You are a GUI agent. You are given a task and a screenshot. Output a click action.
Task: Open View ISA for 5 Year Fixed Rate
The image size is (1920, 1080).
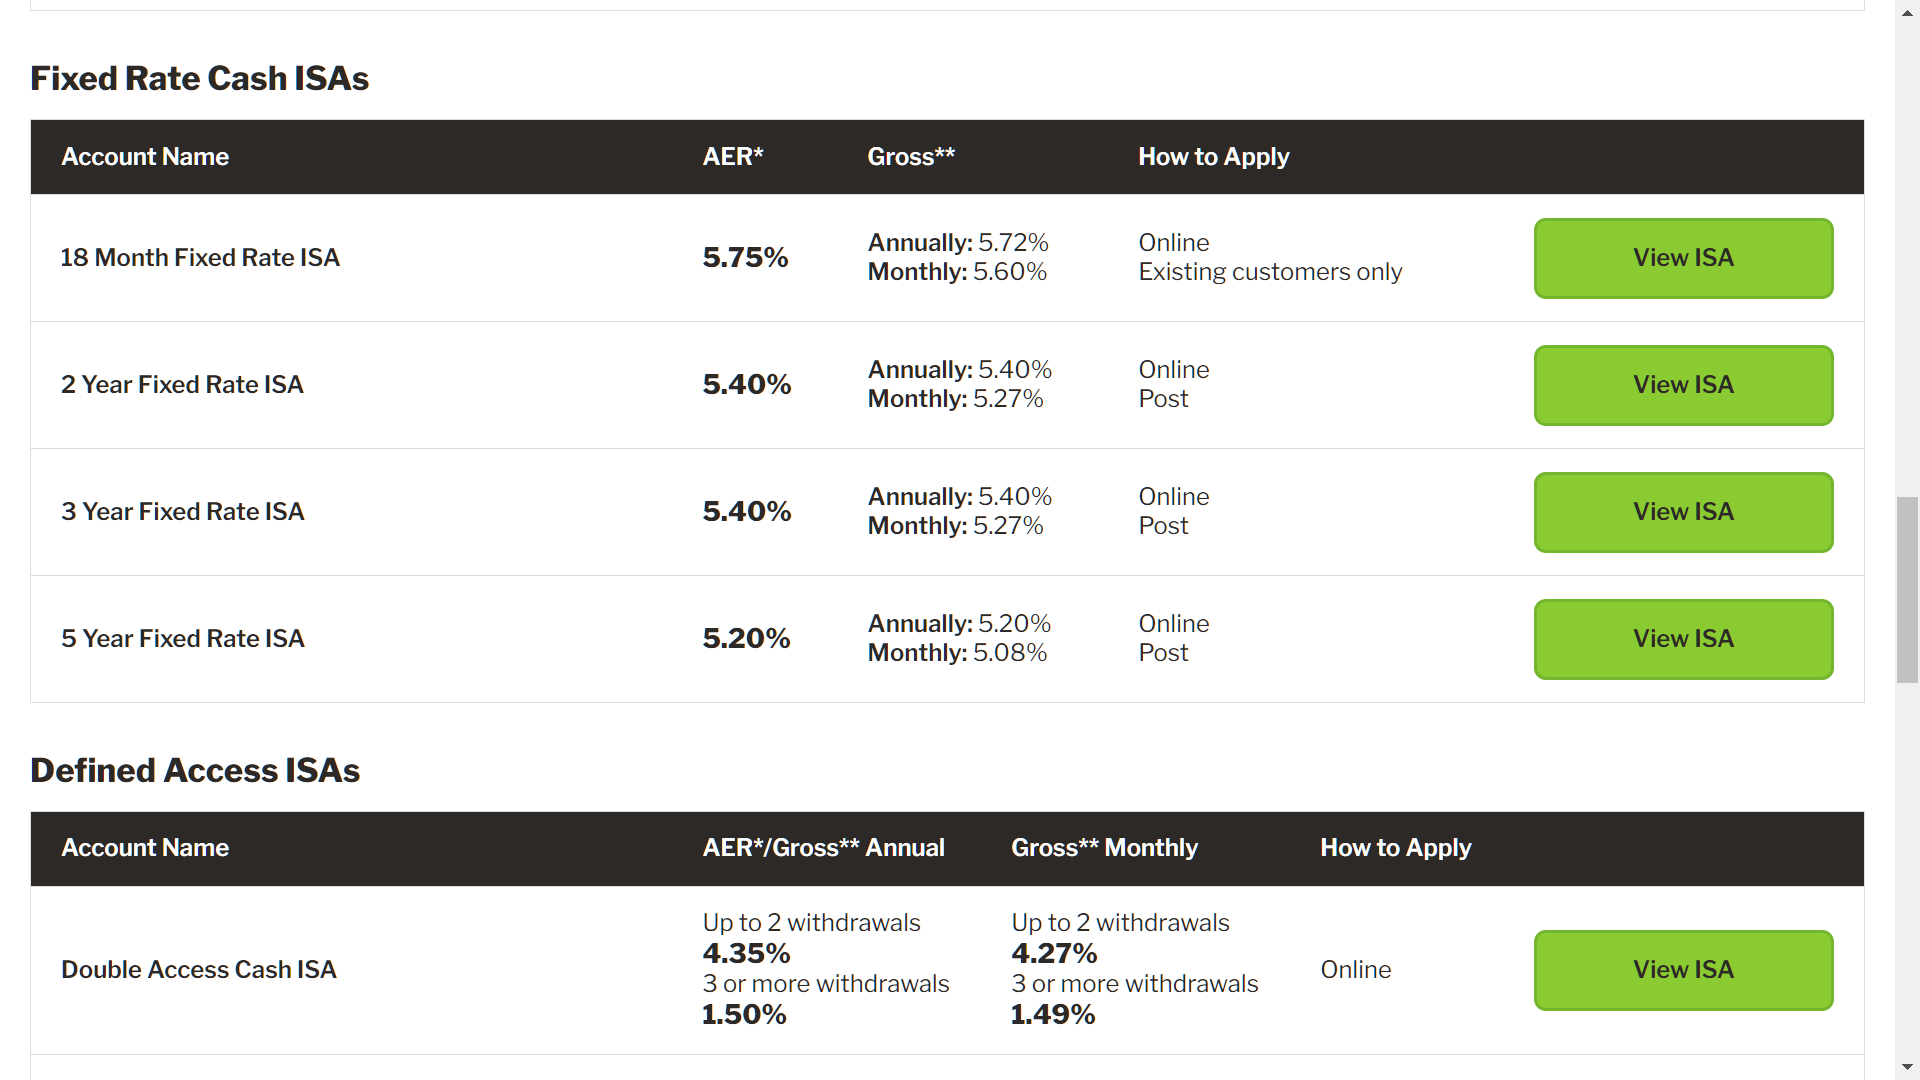tap(1683, 639)
